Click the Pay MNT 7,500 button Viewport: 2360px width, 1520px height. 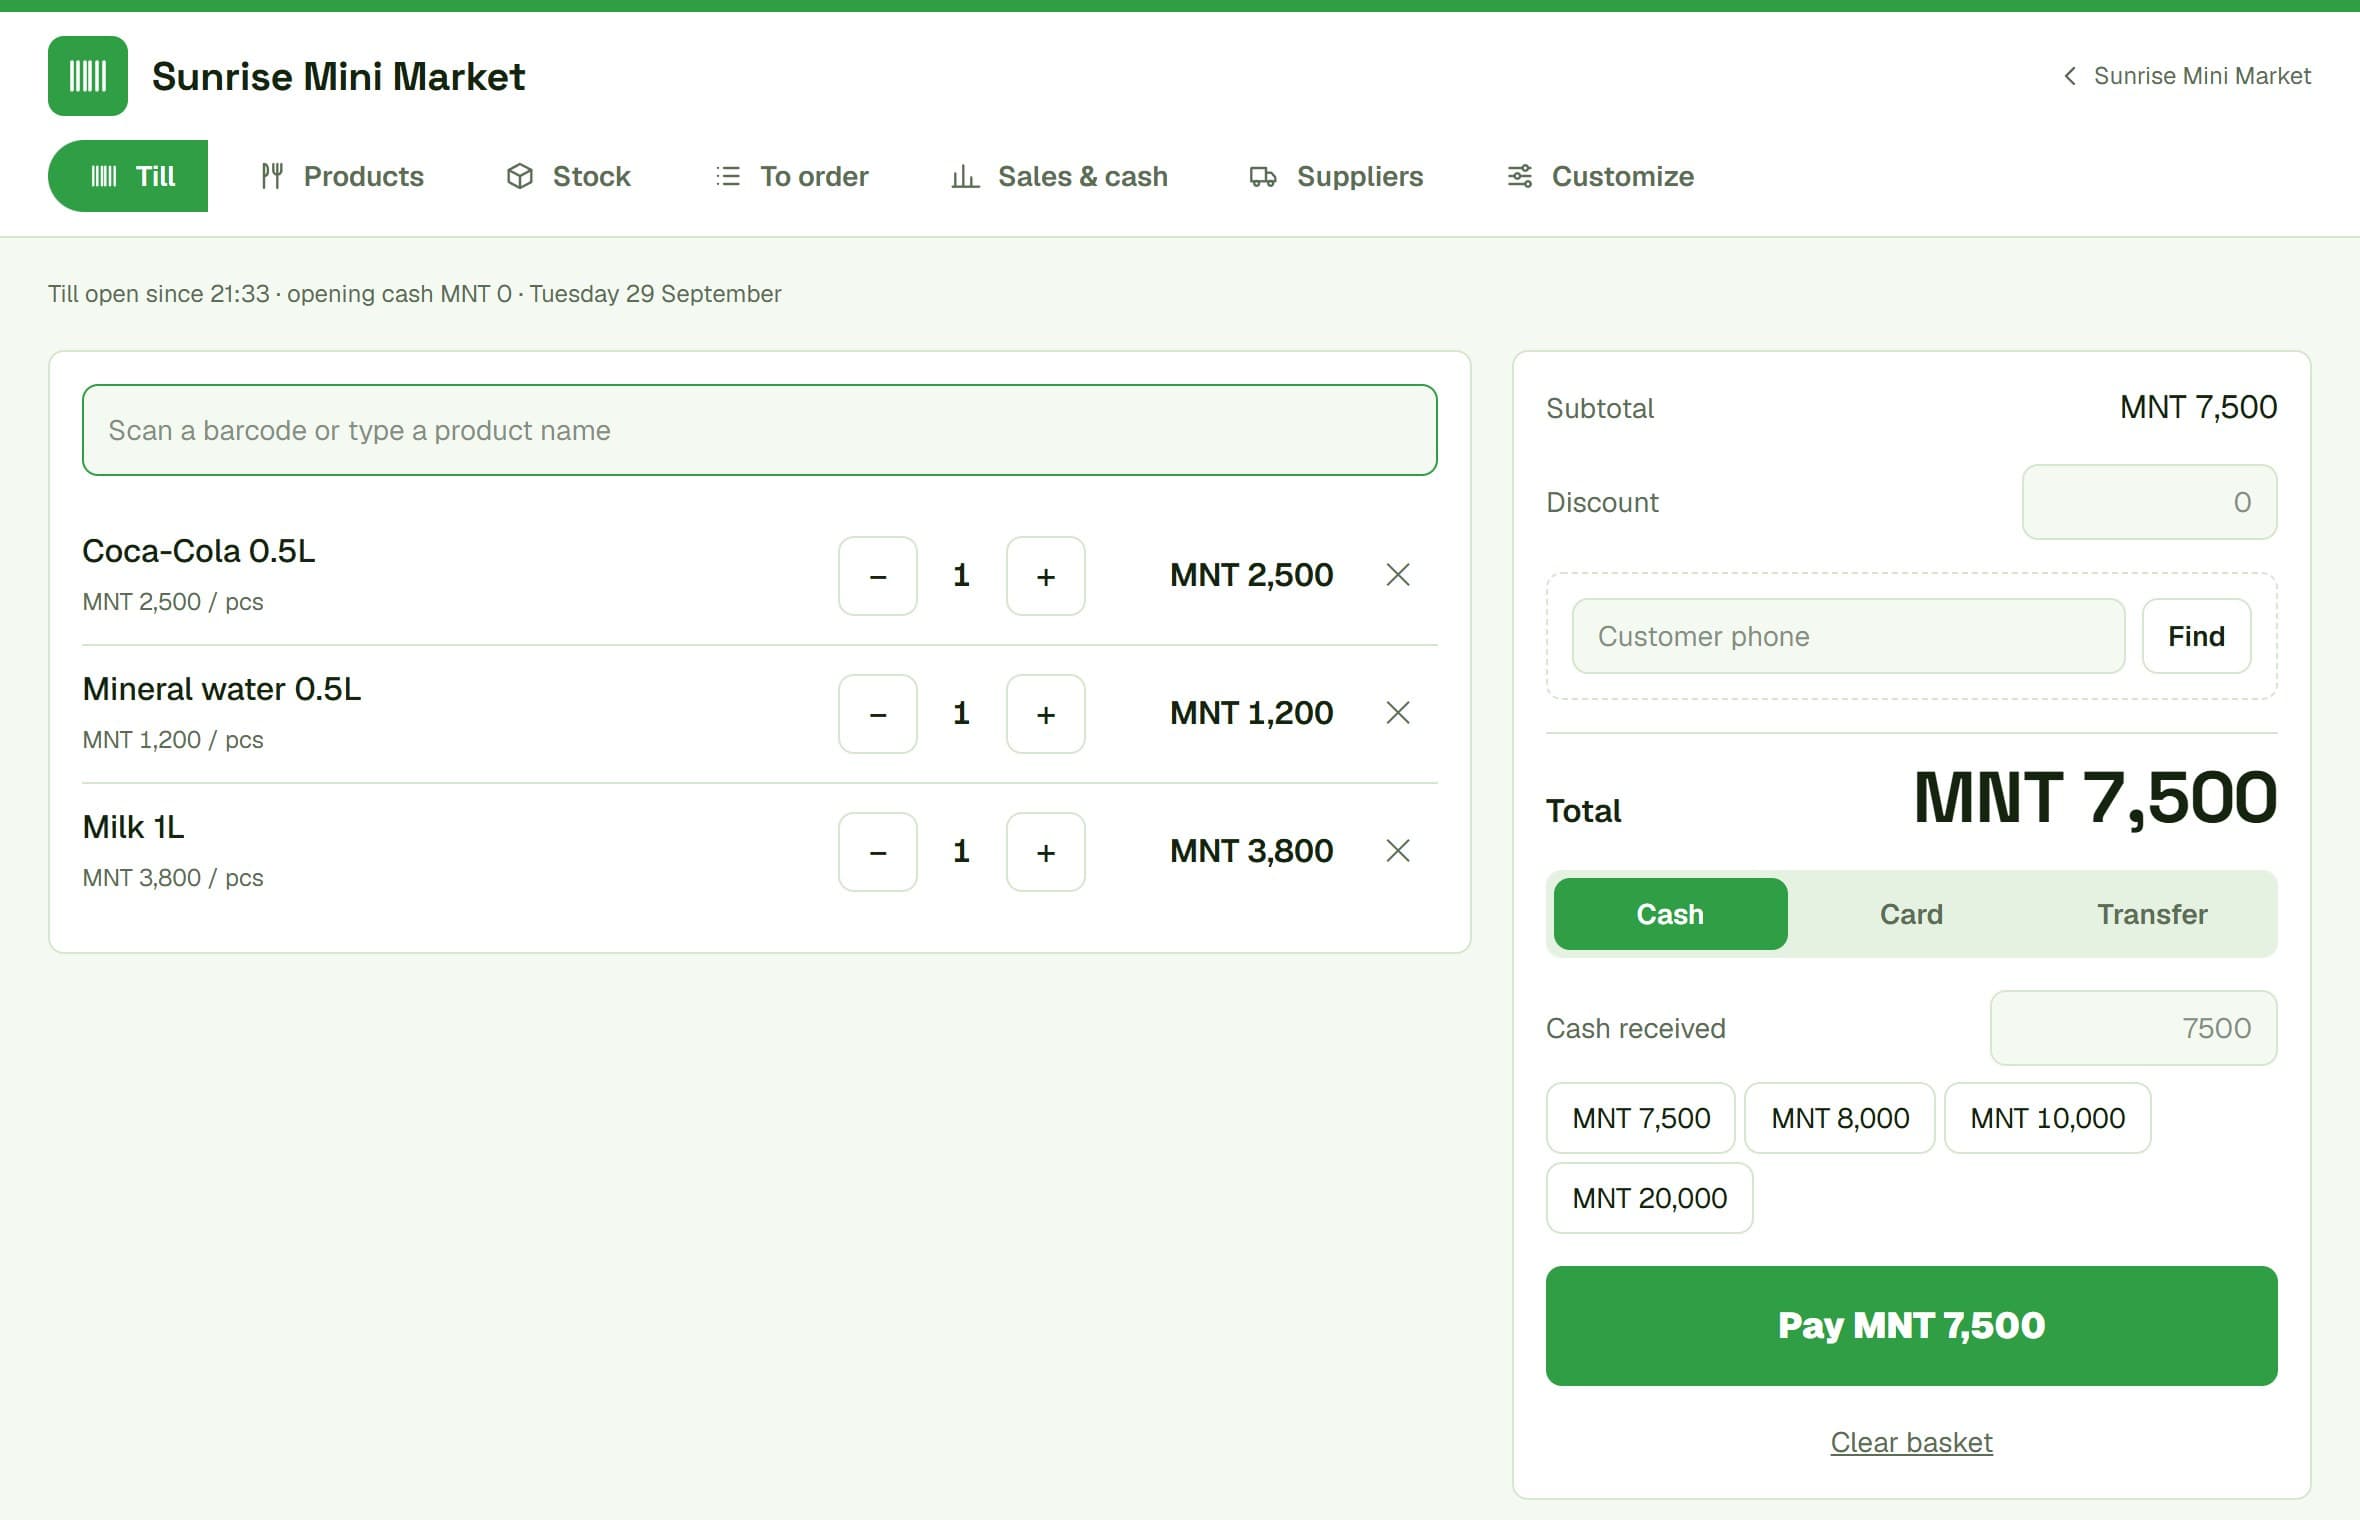point(1912,1326)
